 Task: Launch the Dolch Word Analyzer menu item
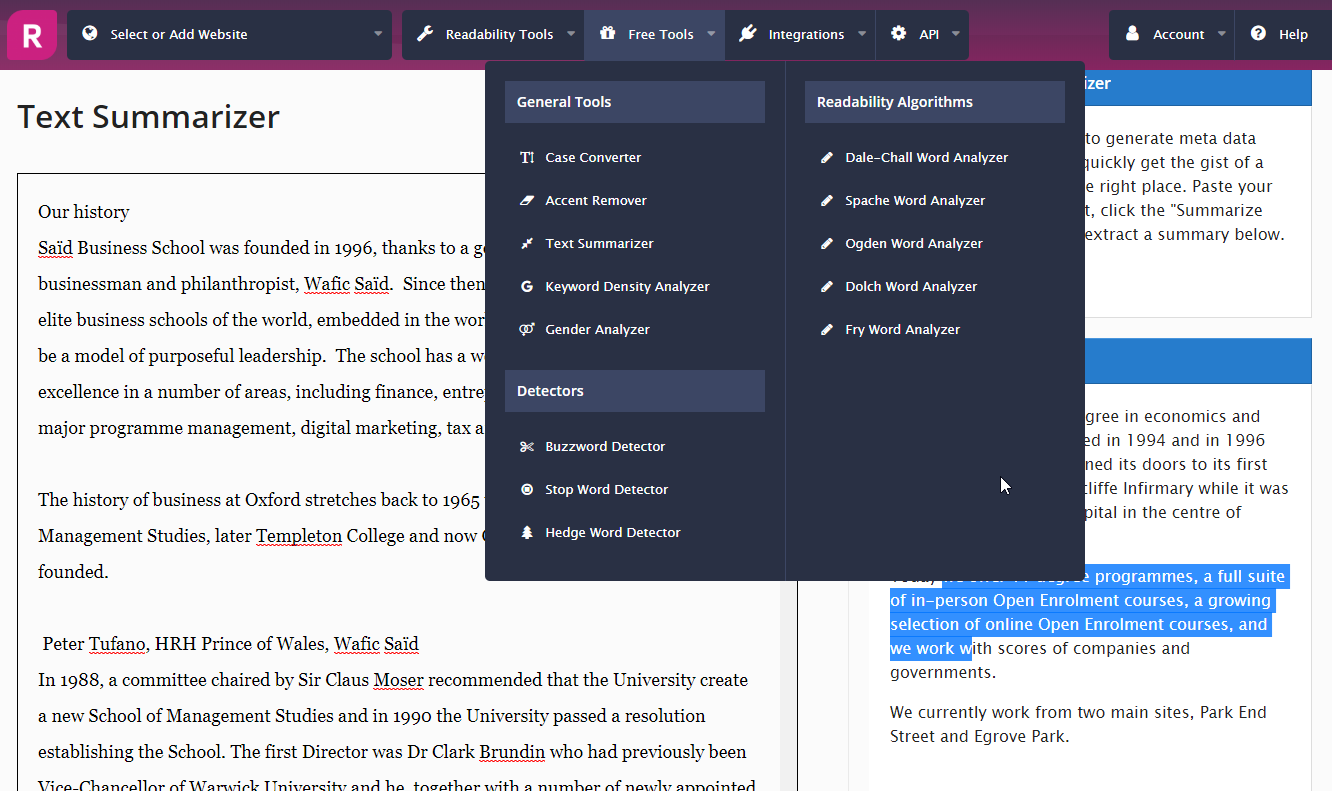[x=935, y=286]
